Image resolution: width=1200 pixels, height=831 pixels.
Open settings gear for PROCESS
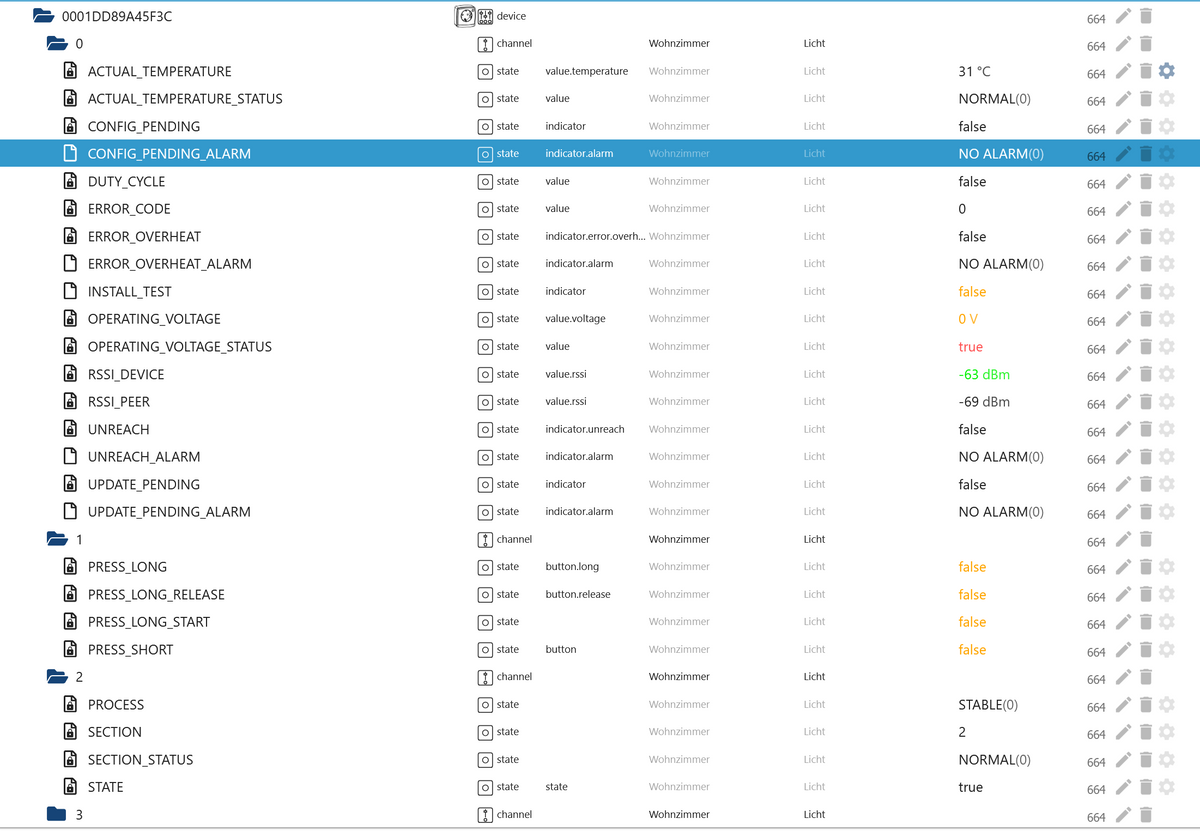pyautogui.click(x=1166, y=704)
